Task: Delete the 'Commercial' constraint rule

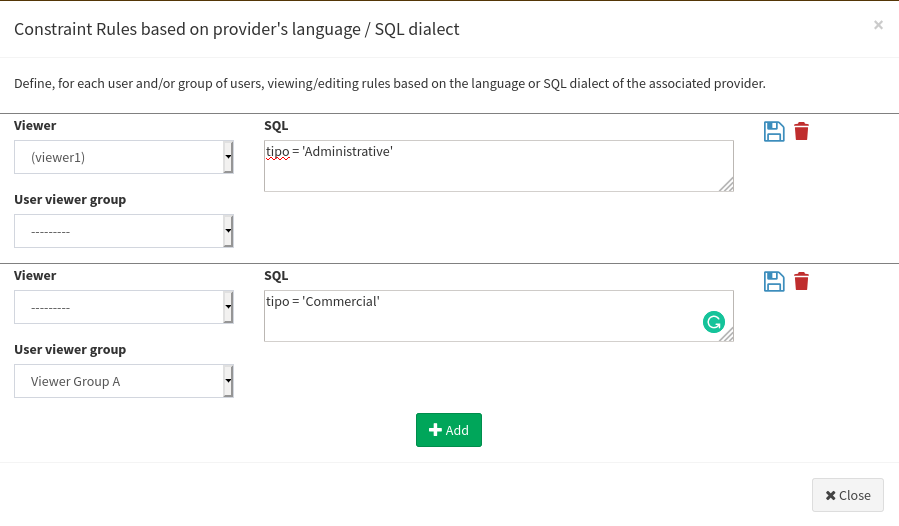Action: tap(802, 282)
